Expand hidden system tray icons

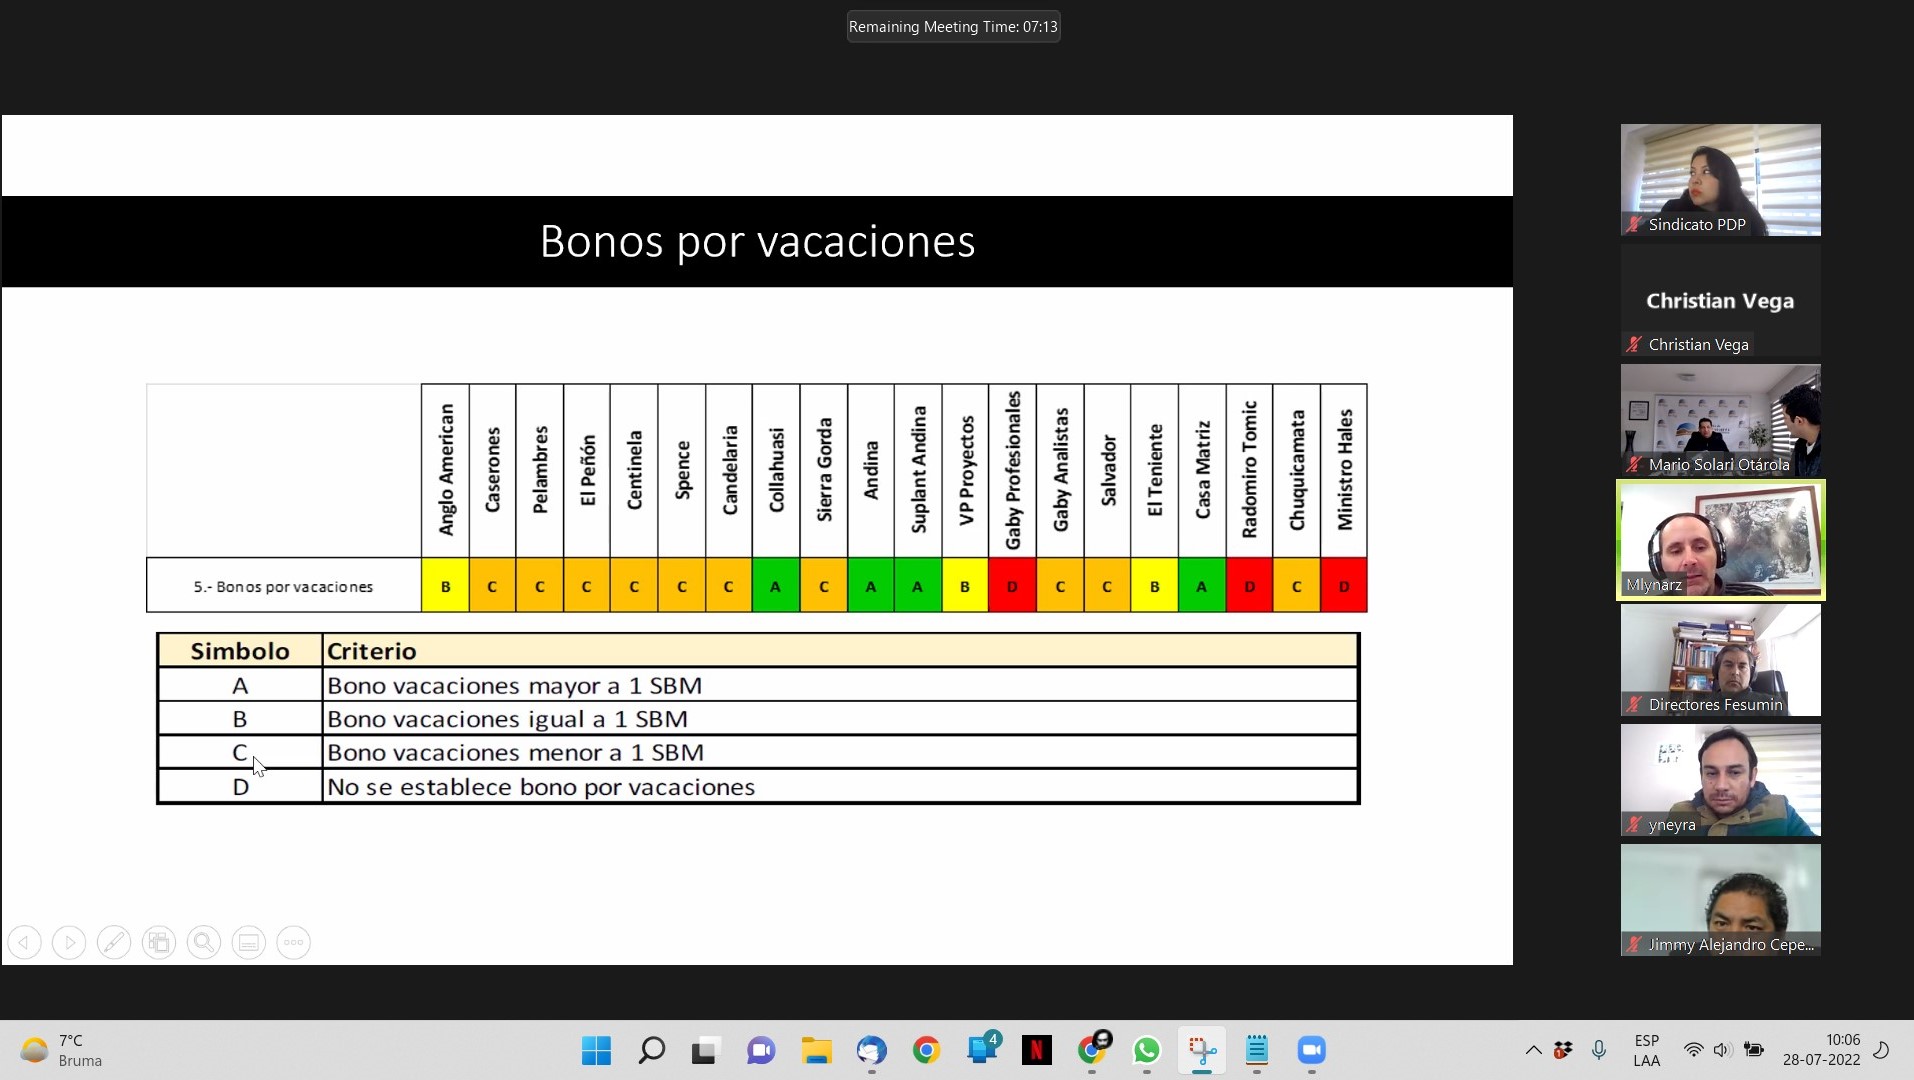(1533, 1050)
